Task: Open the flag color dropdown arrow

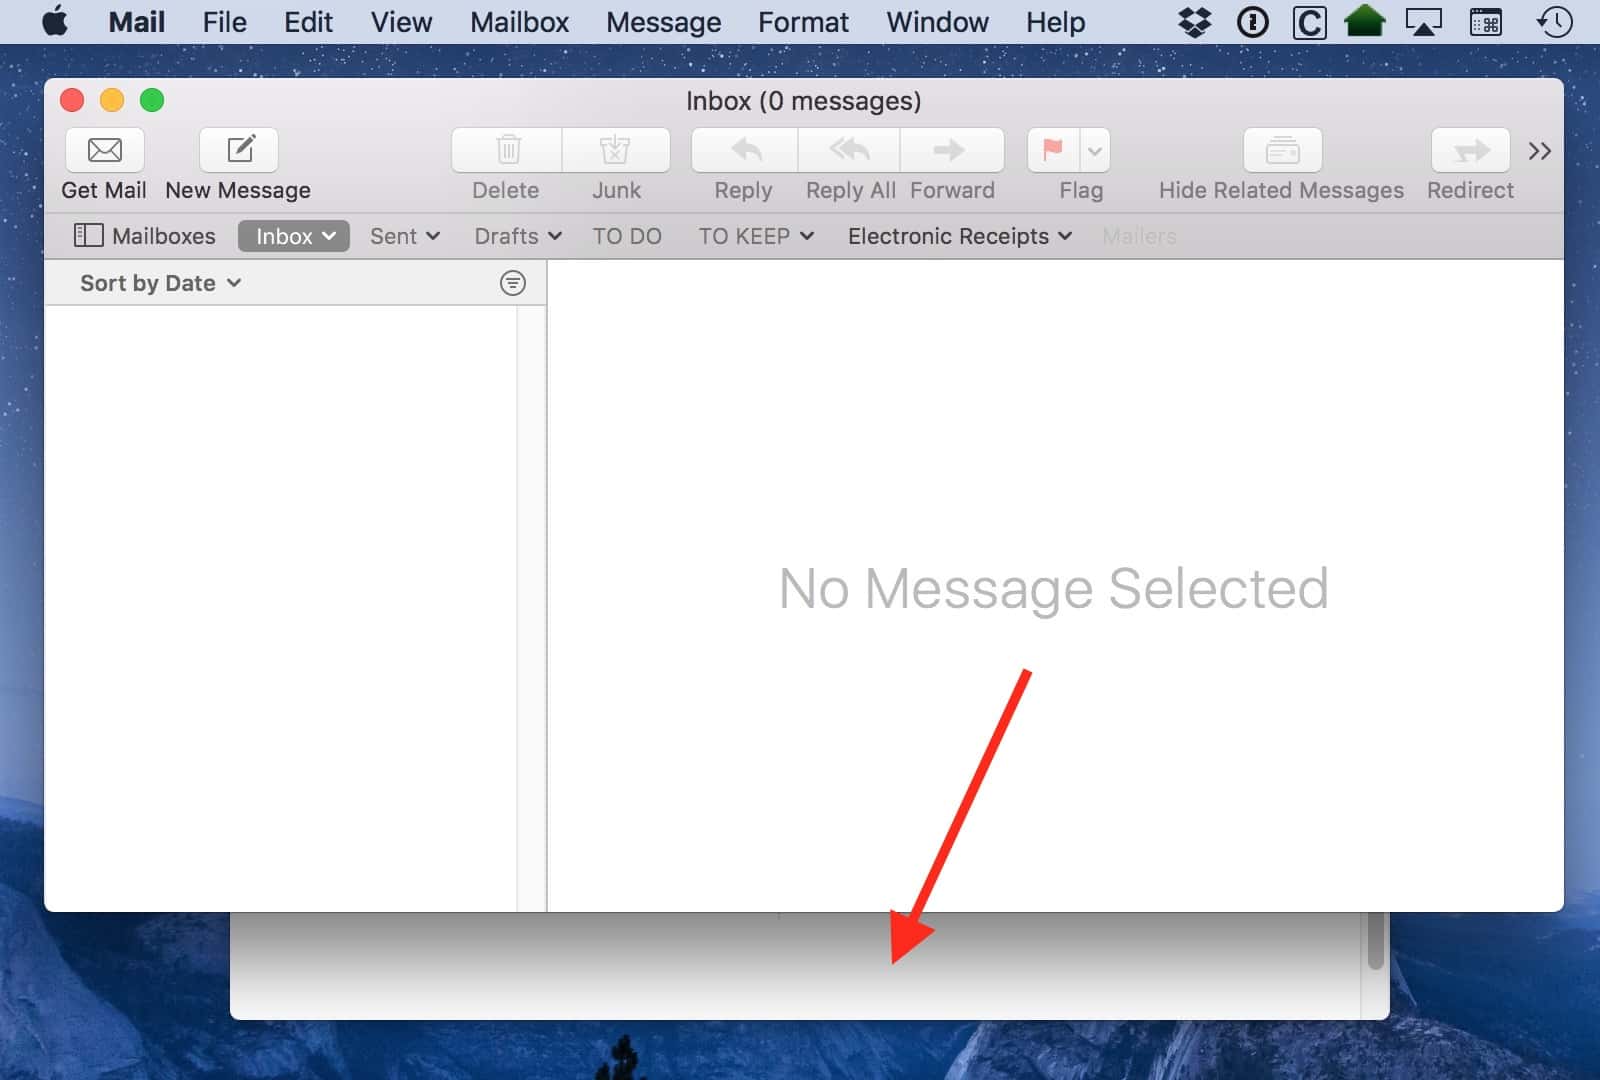Action: [1095, 152]
